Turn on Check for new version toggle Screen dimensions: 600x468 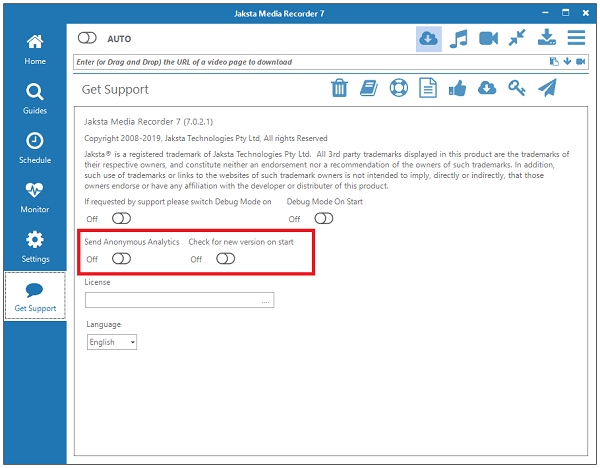coord(225,259)
